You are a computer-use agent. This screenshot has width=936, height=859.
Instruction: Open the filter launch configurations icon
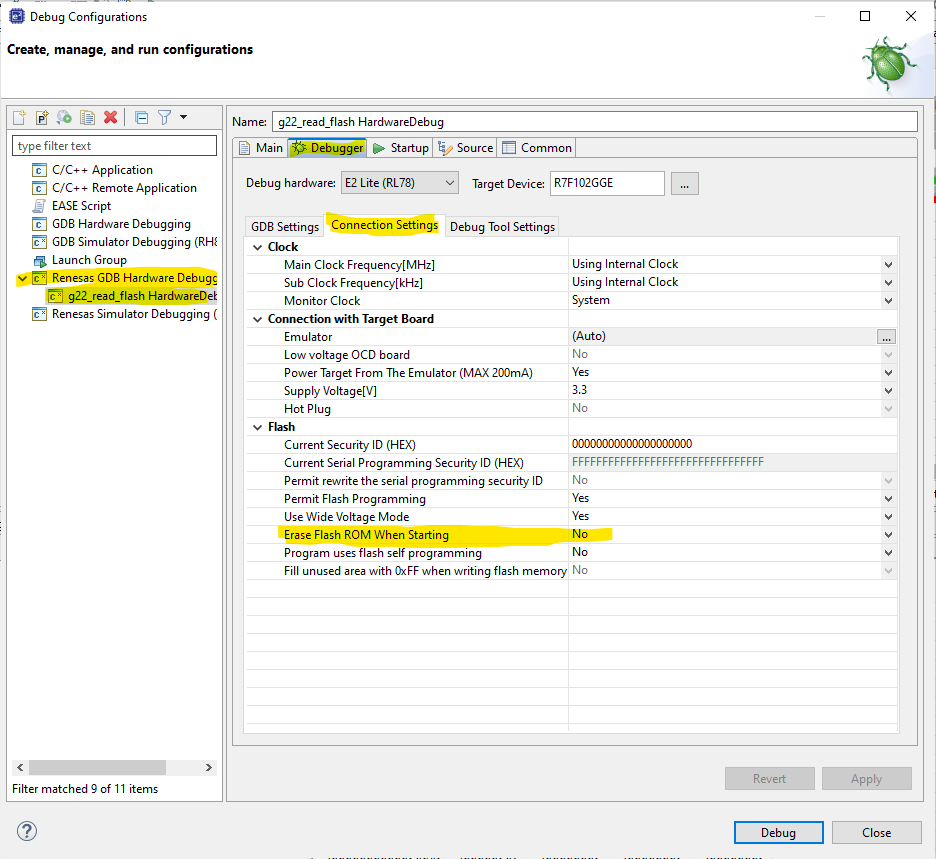(164, 117)
